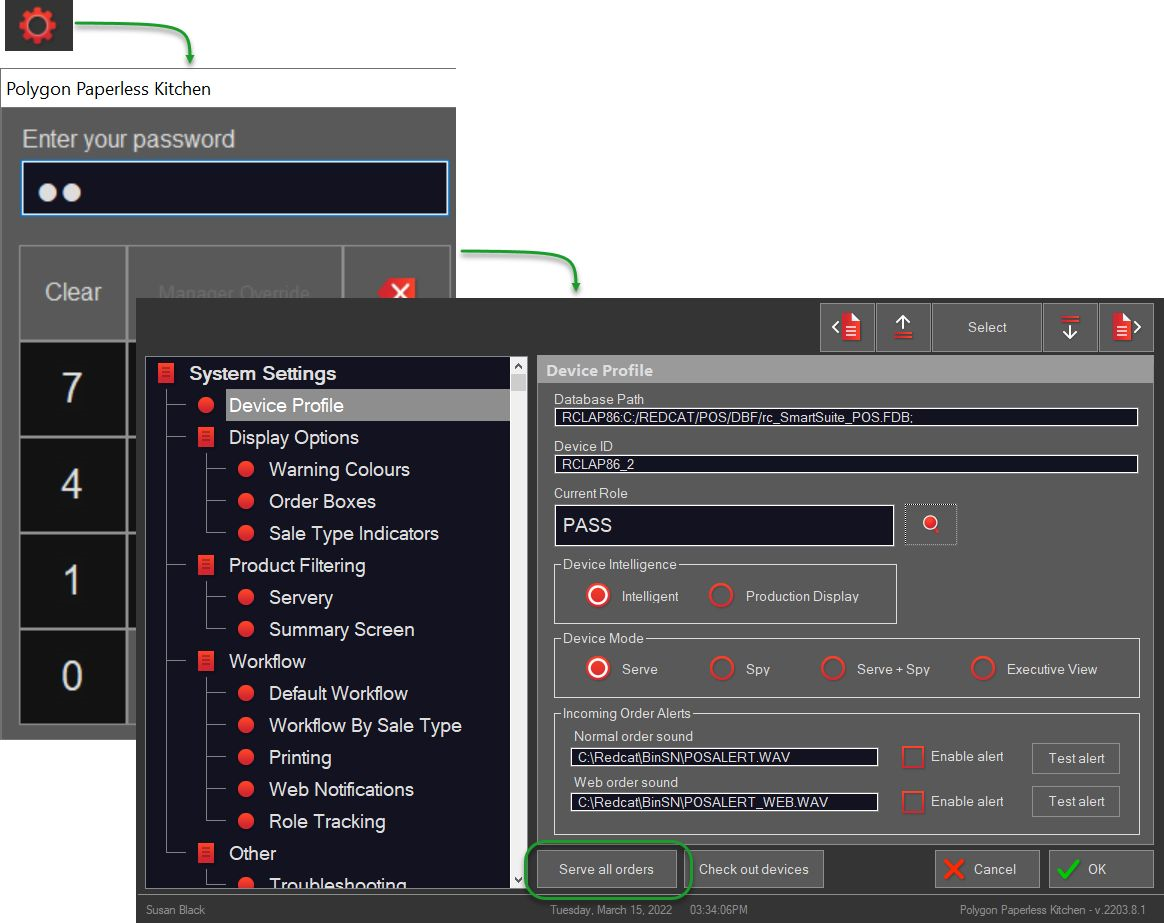This screenshot has height=923, width=1164.
Task: Click the move down arrow icon
Action: pos(1070,327)
